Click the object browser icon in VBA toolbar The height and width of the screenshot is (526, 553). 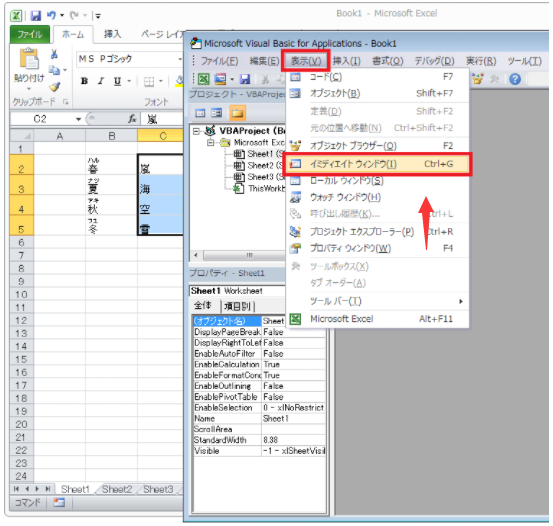[478, 79]
